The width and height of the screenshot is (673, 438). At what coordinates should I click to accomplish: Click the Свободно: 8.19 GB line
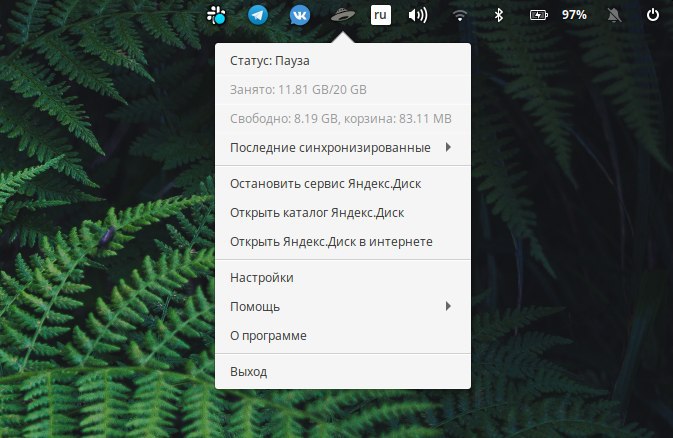pyautogui.click(x=343, y=119)
